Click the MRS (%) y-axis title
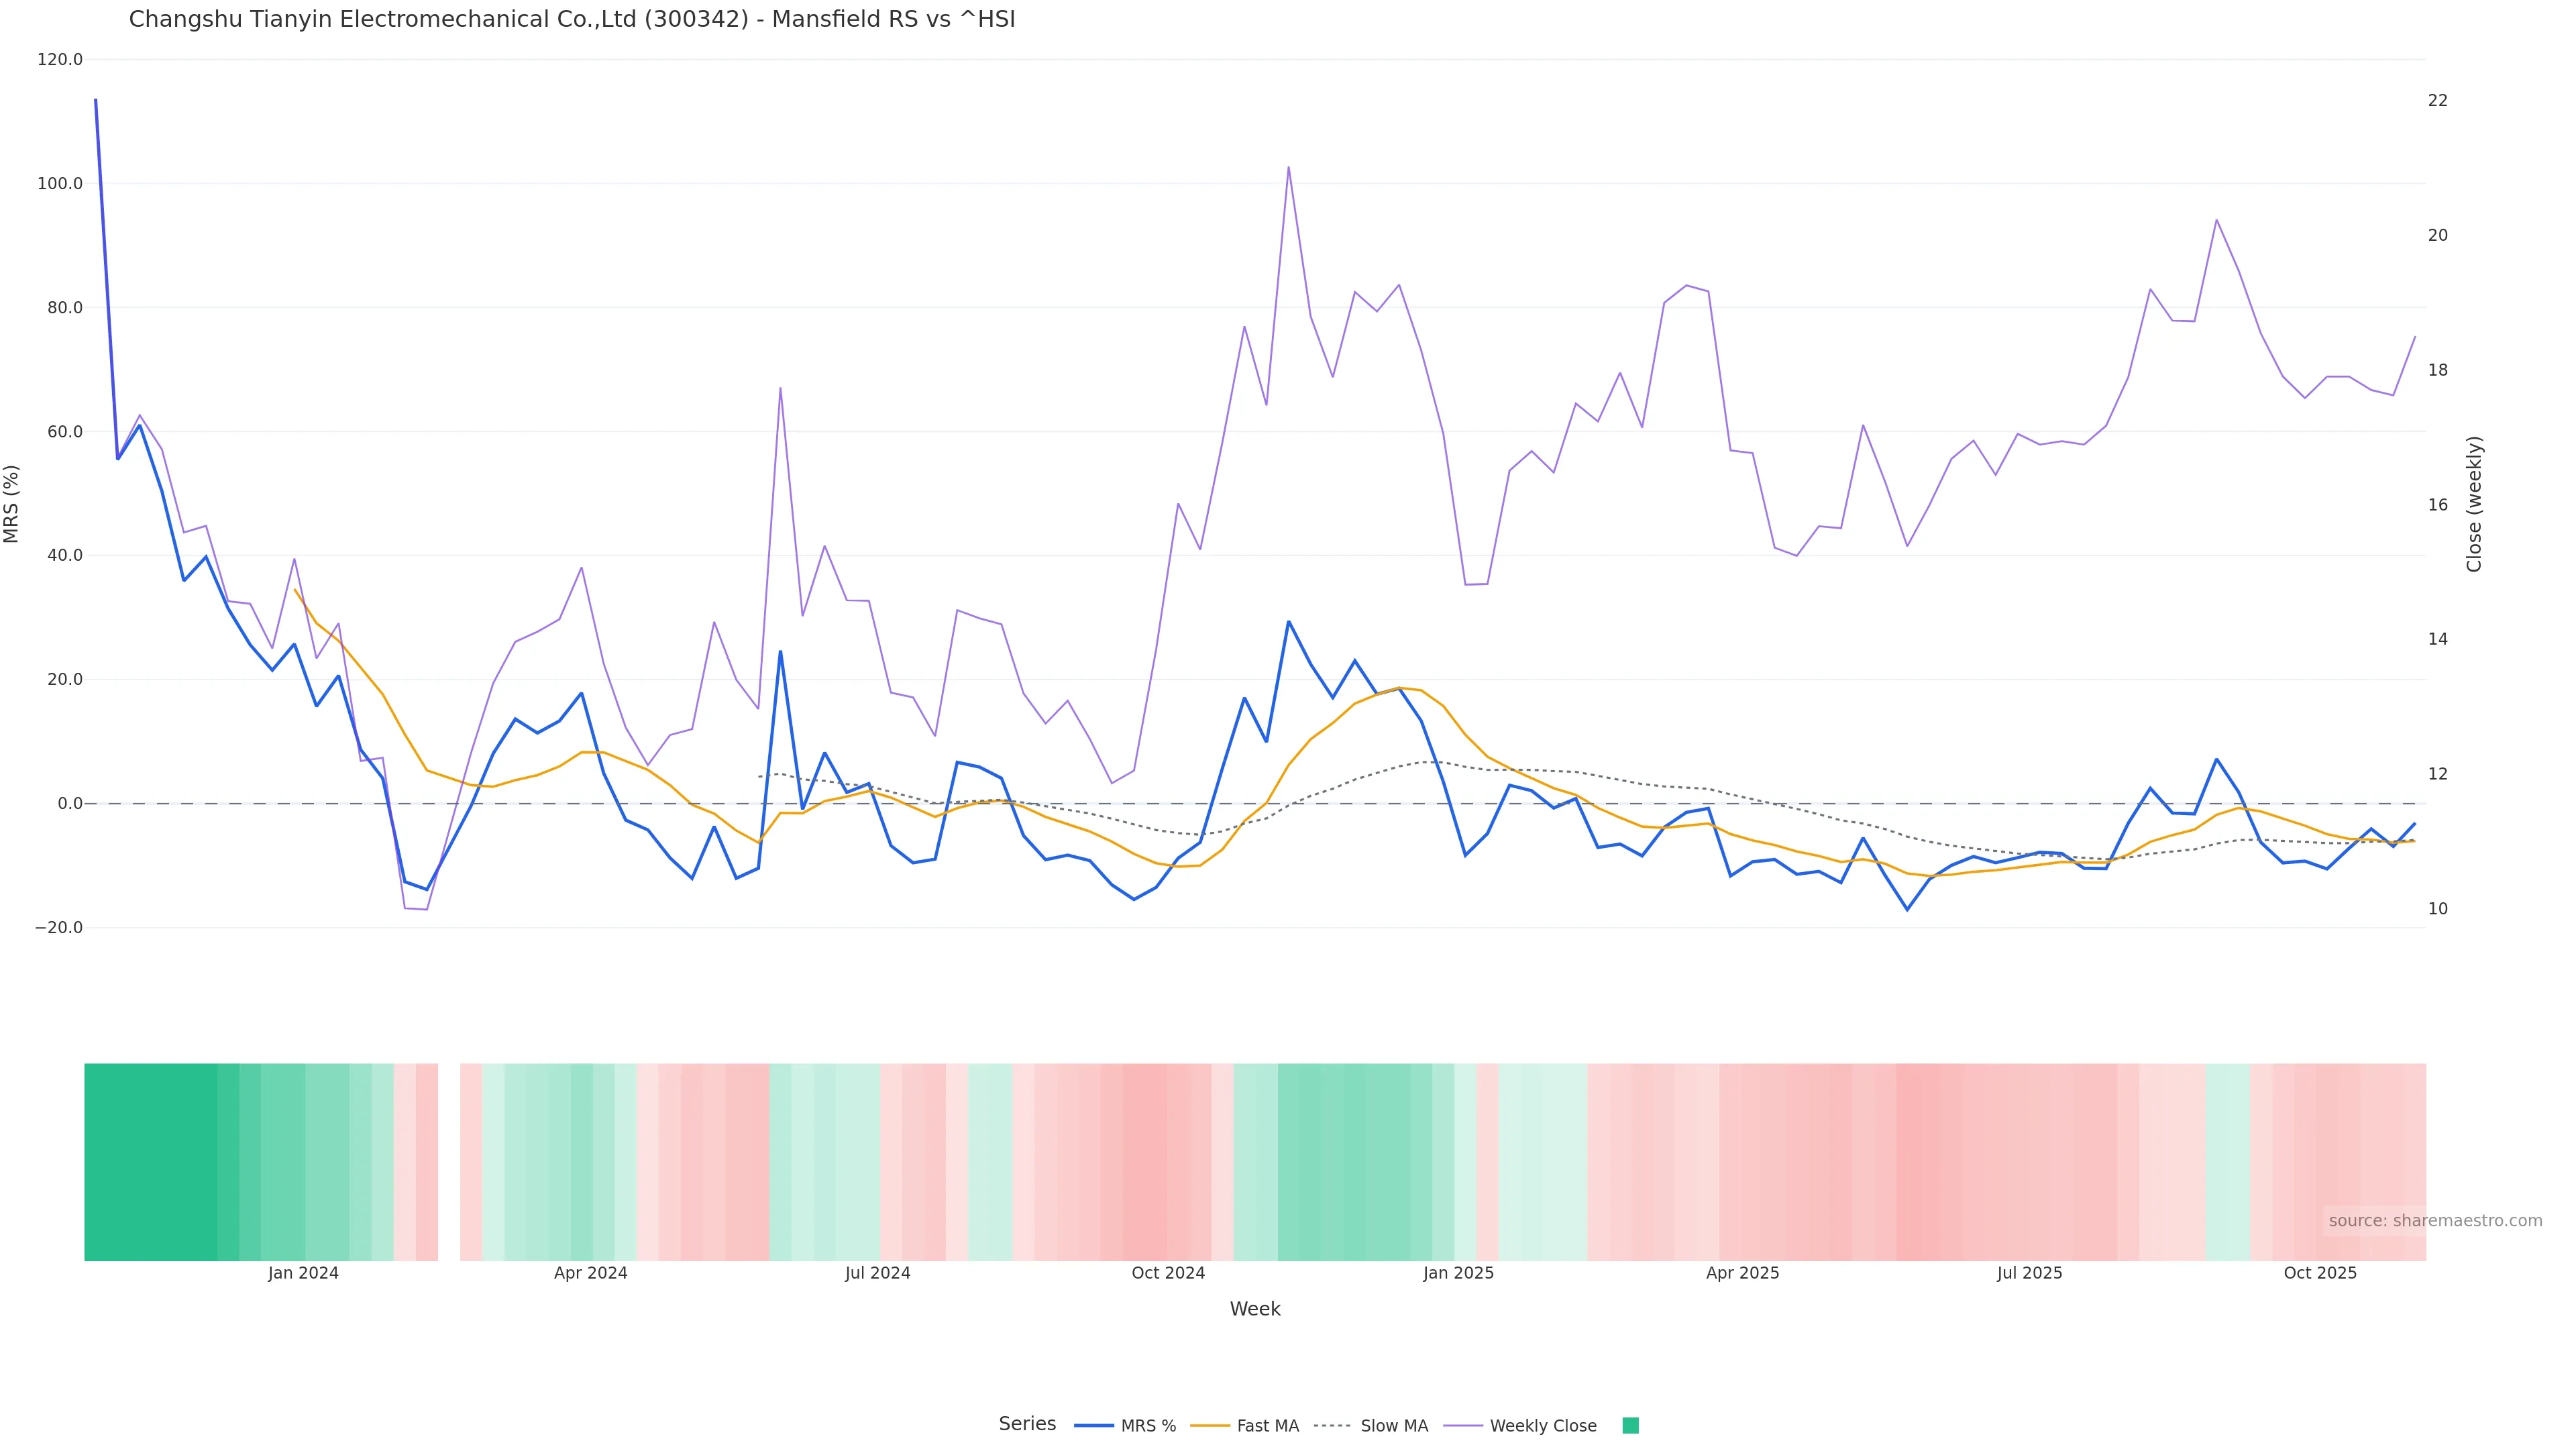 pyautogui.click(x=12, y=503)
